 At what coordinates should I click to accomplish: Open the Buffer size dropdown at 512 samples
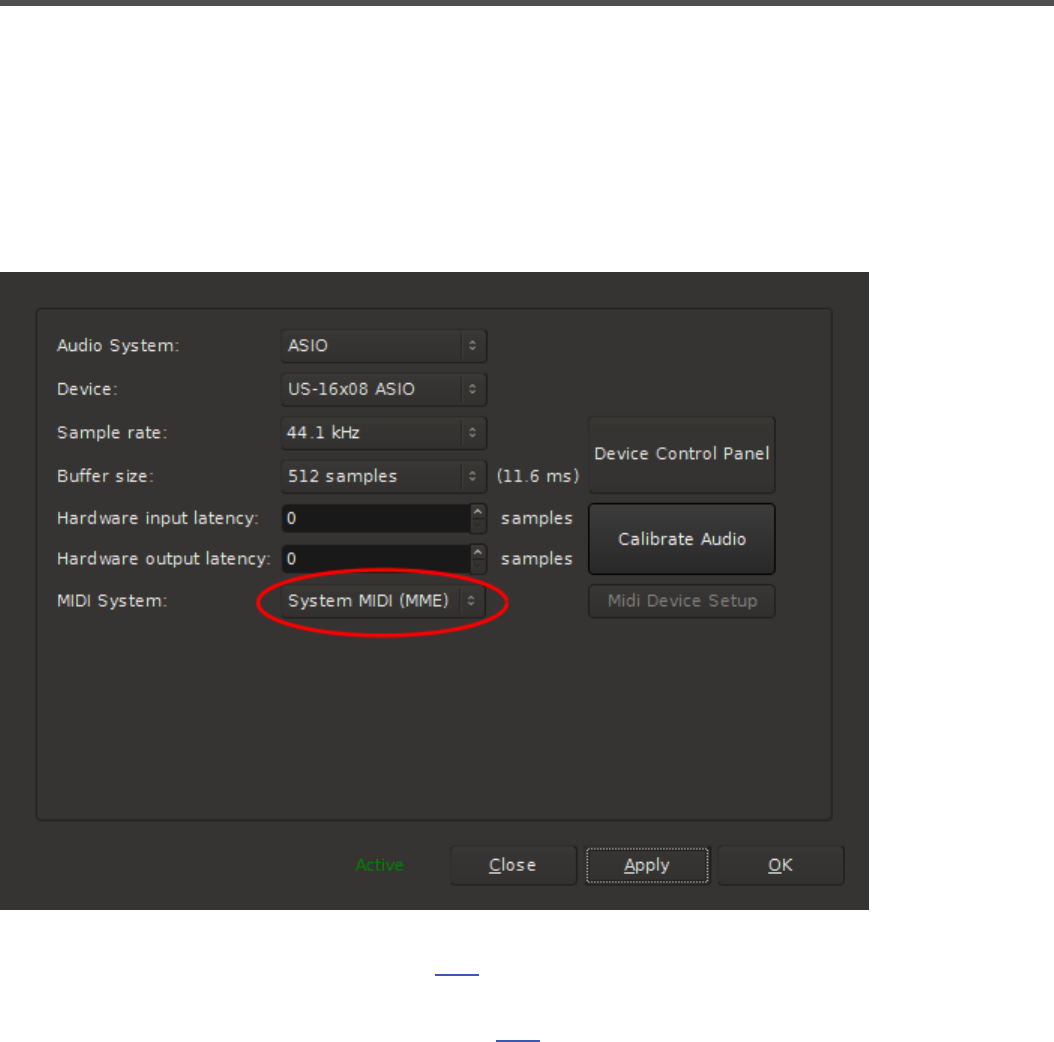(383, 476)
